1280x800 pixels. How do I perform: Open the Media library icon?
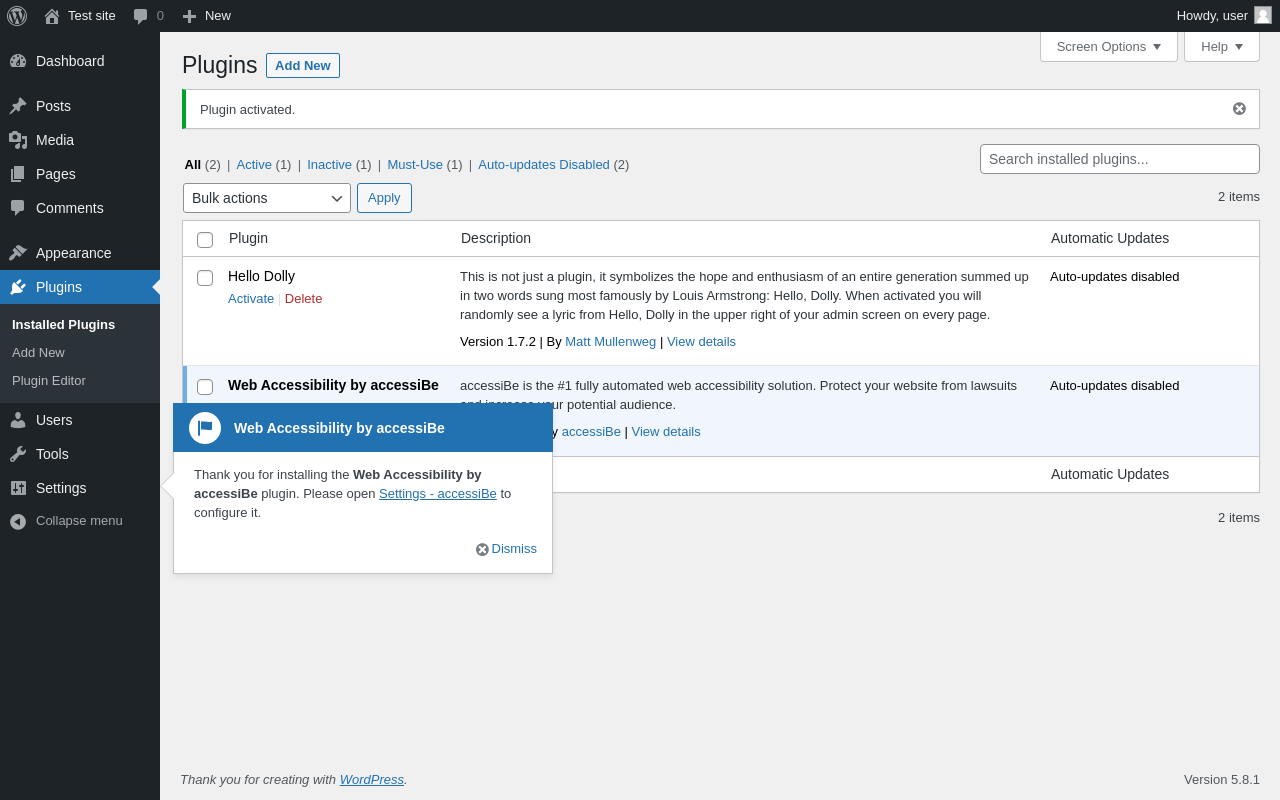pos(18,140)
